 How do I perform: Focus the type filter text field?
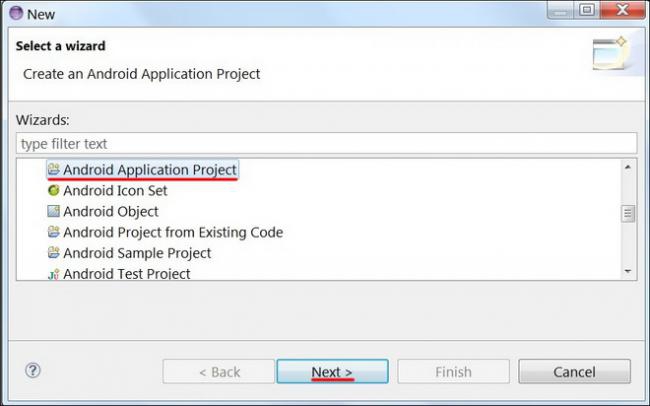point(326,144)
